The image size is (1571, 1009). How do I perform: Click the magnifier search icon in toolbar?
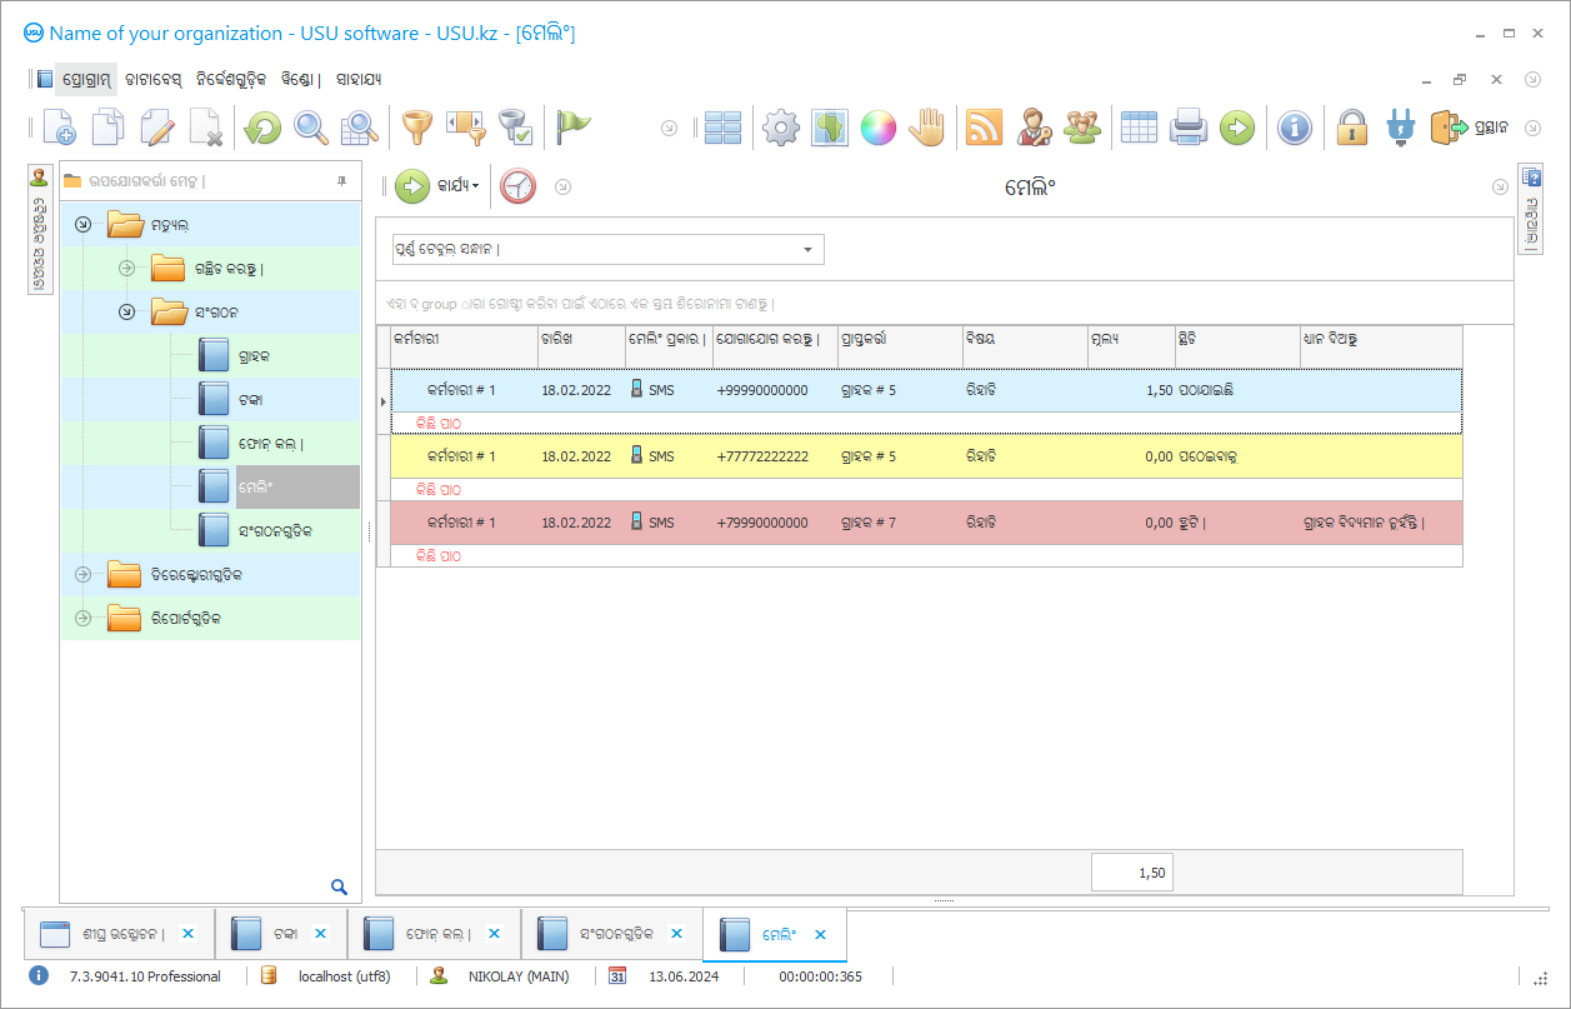[310, 128]
